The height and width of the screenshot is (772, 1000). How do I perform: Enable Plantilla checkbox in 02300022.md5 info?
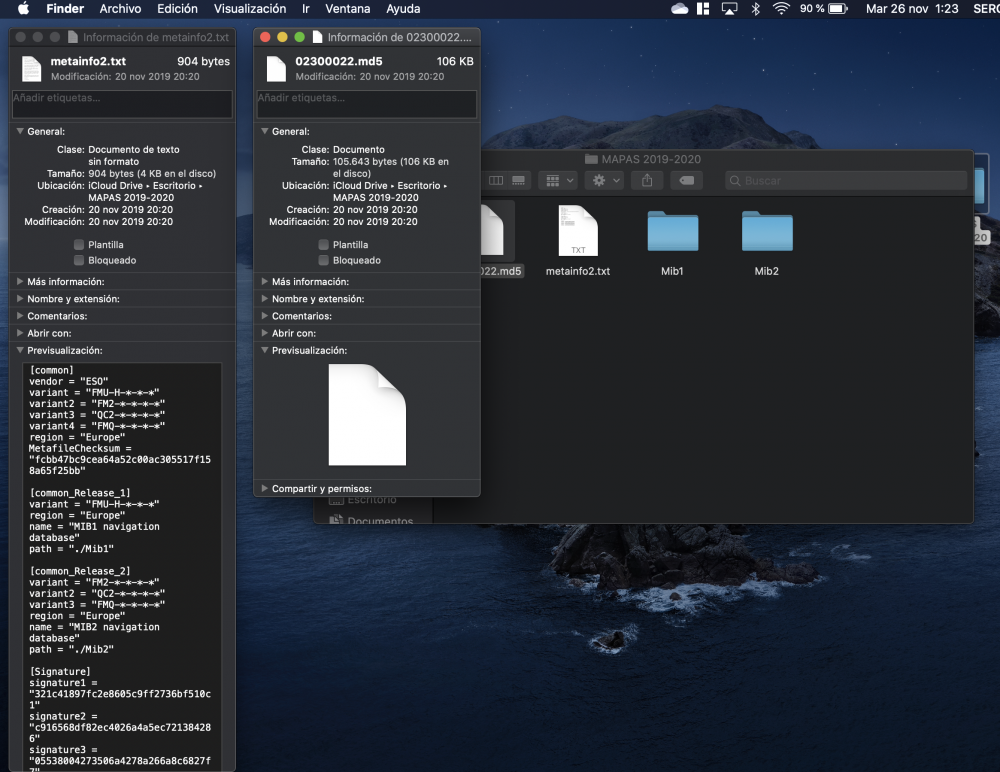323,244
